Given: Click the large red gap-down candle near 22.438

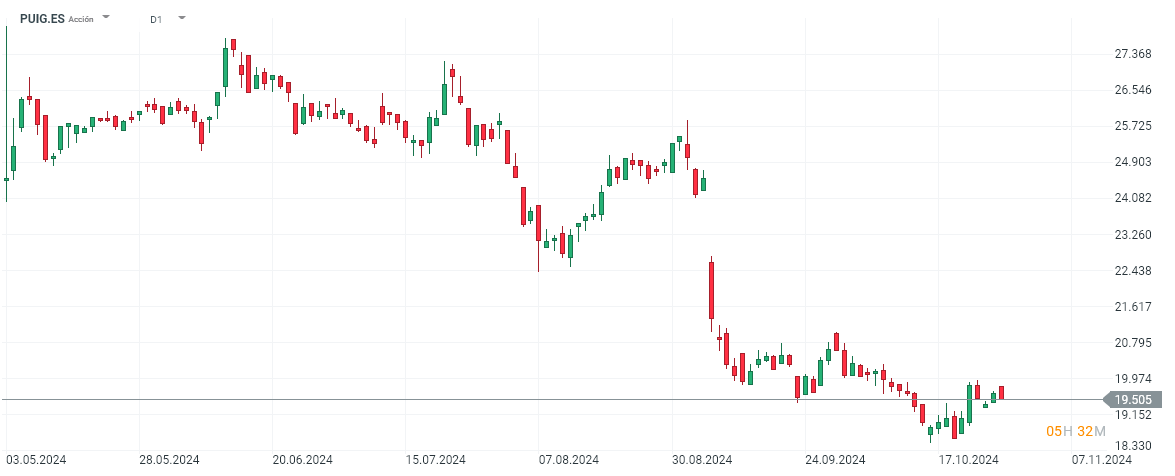Looking at the screenshot, I should [x=711, y=289].
